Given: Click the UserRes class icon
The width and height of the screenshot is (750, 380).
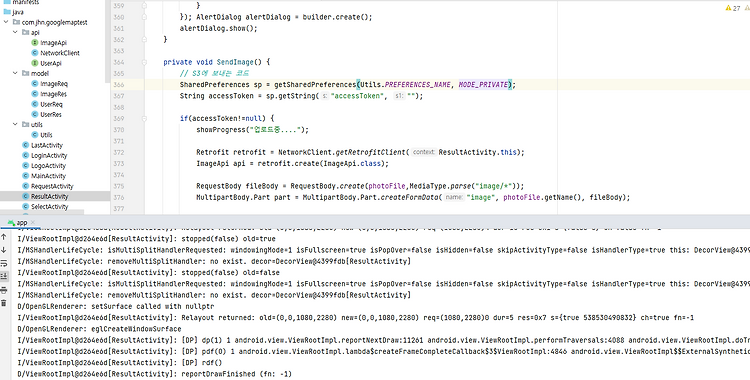Looking at the screenshot, I should pos(34,114).
